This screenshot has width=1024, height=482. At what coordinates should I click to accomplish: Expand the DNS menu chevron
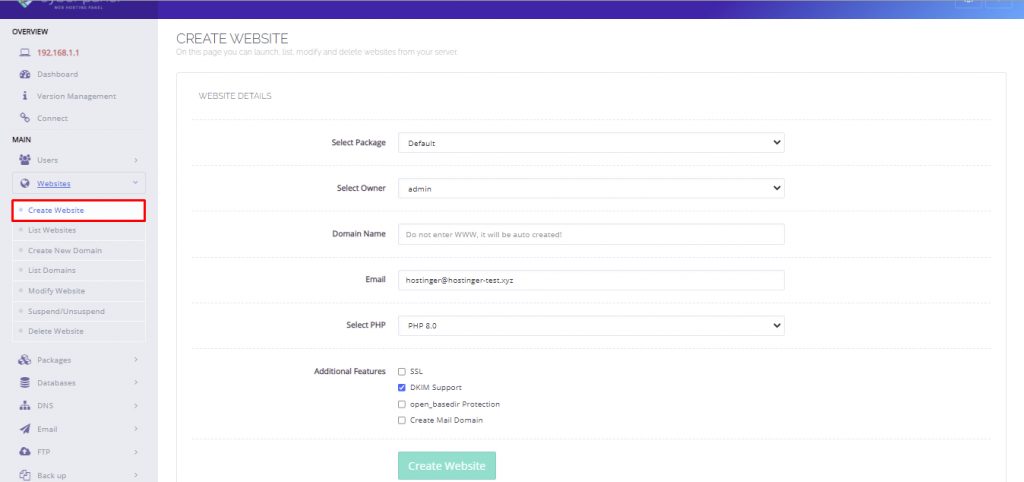click(x=135, y=406)
